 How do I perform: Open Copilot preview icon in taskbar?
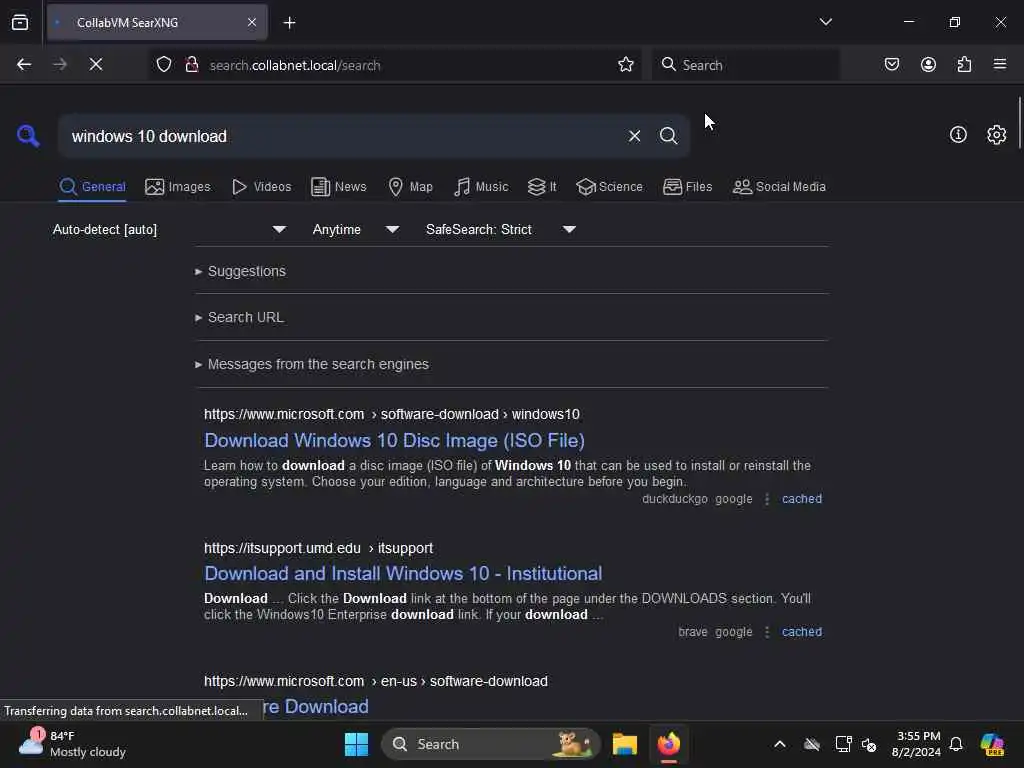point(992,744)
